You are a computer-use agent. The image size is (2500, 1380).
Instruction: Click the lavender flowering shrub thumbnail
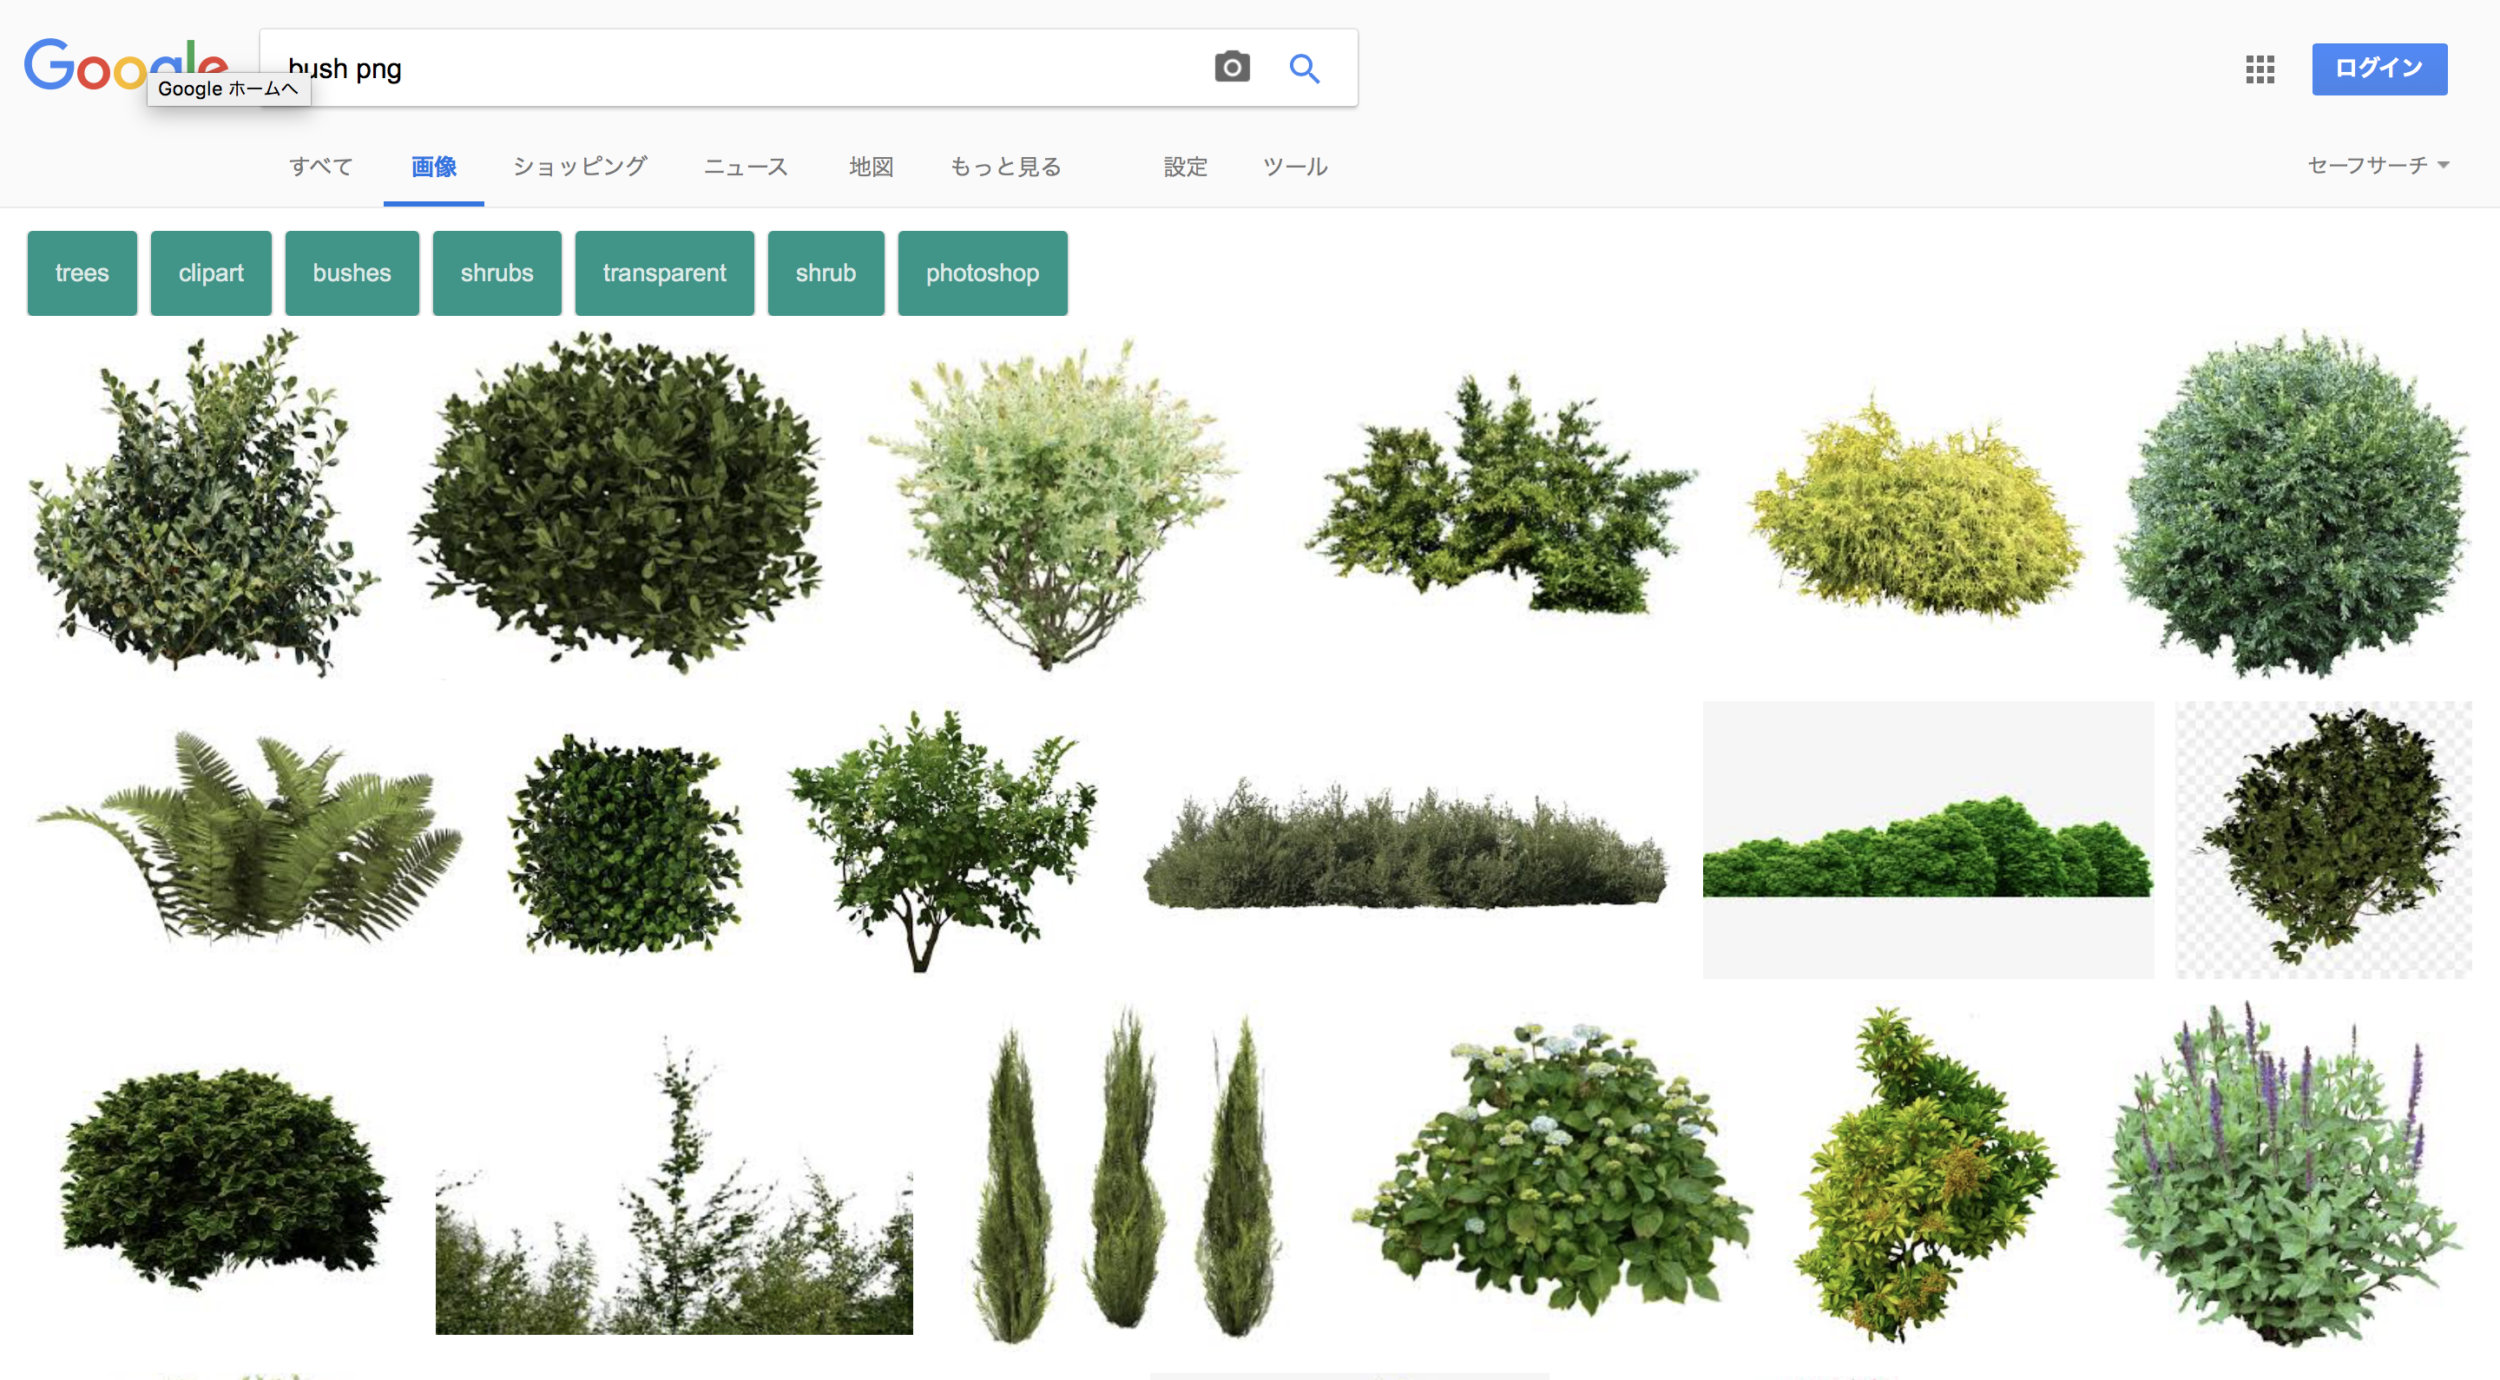point(2294,1190)
